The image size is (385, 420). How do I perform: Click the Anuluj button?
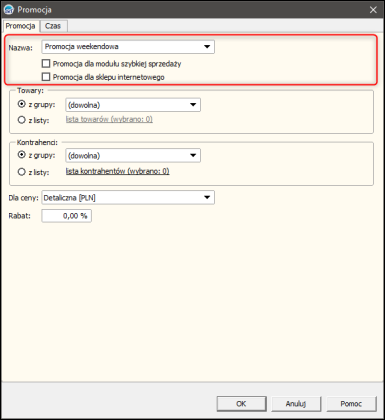[296, 404]
